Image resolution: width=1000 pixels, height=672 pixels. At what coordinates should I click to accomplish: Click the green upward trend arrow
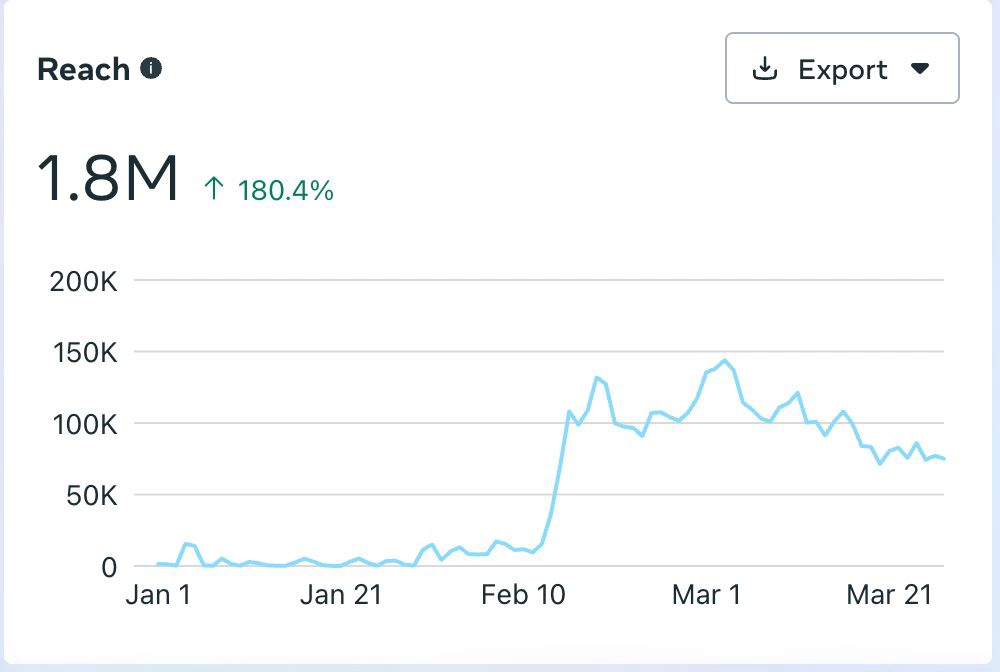pos(214,189)
